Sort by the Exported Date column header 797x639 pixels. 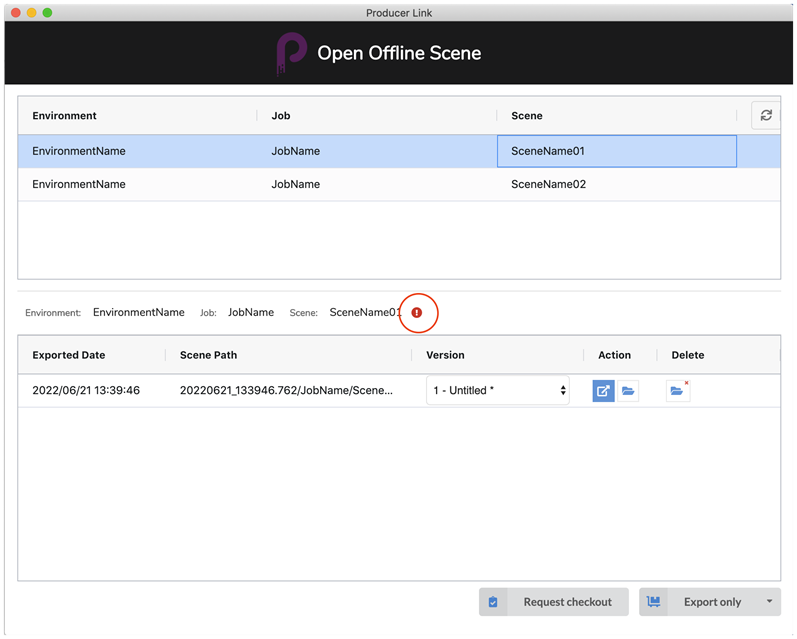tap(68, 355)
